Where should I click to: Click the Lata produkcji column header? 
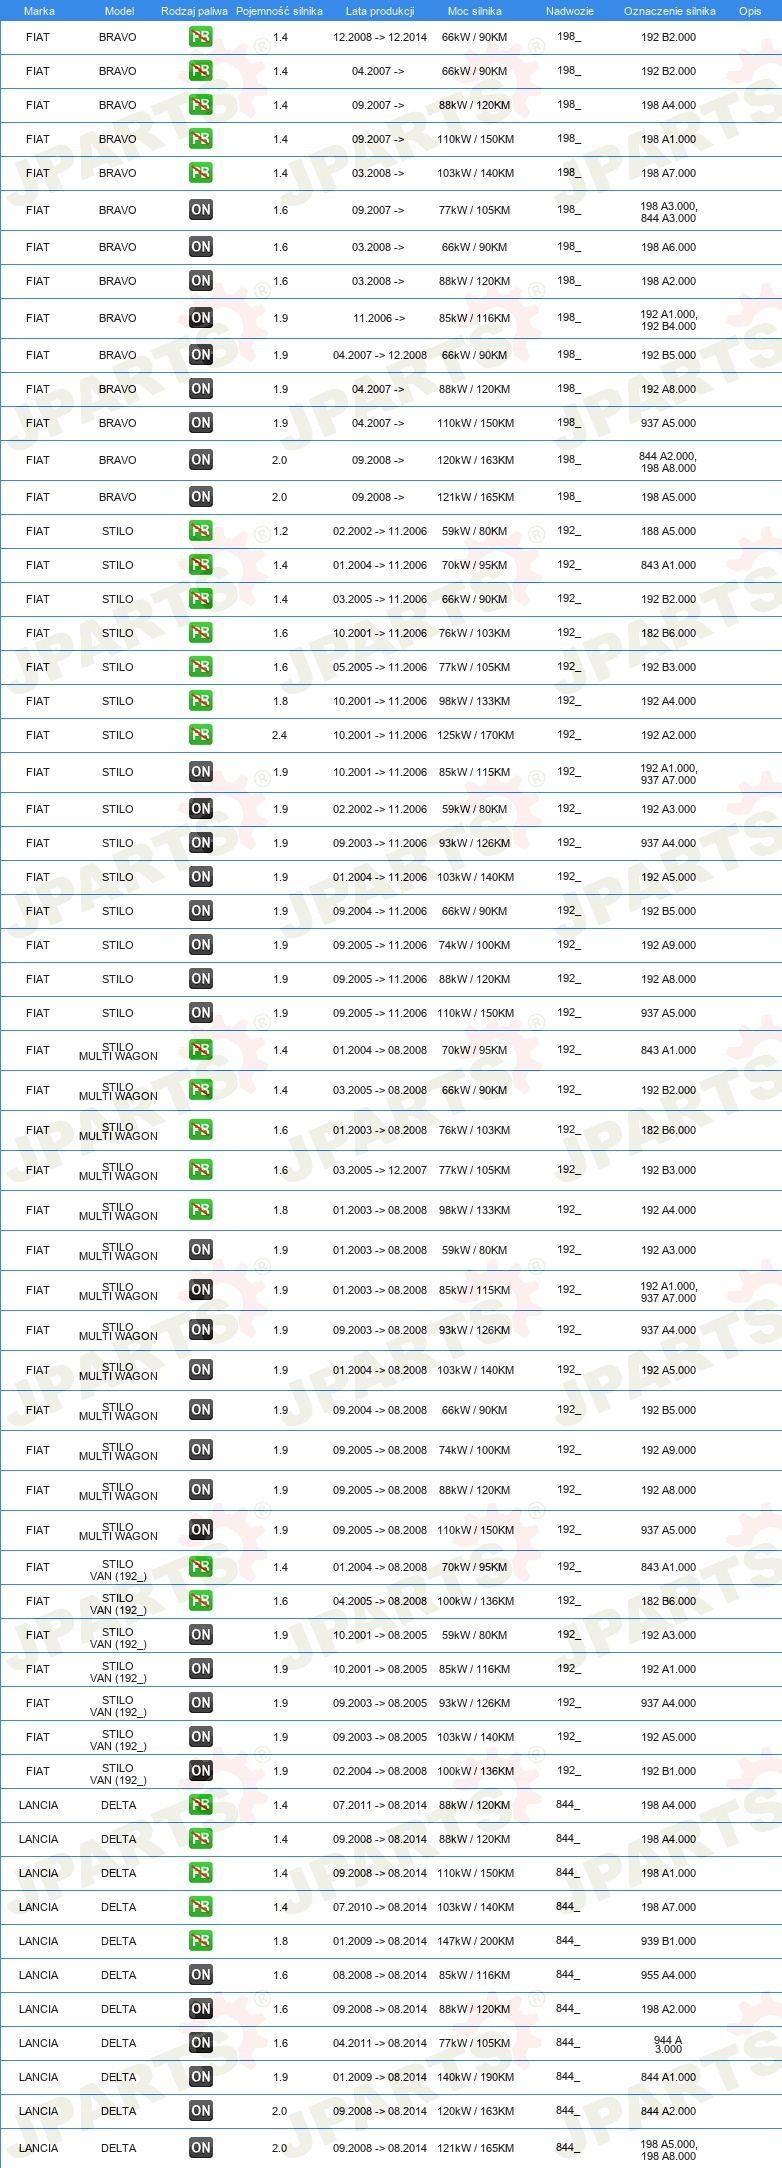(x=380, y=11)
